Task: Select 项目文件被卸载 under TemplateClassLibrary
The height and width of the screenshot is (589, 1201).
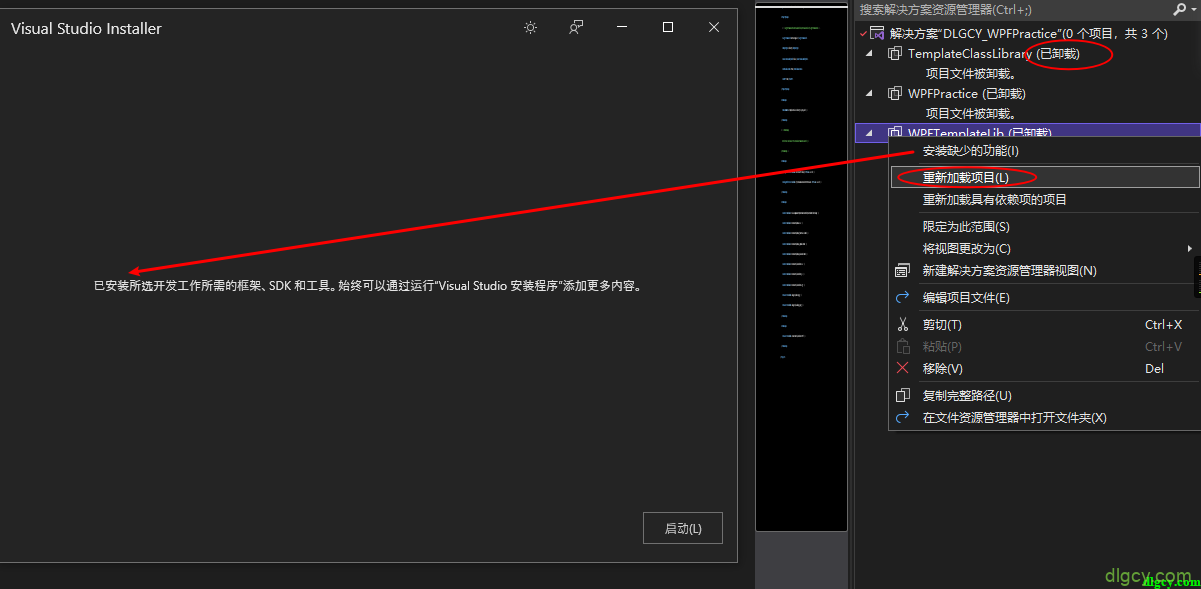Action: click(x=971, y=73)
